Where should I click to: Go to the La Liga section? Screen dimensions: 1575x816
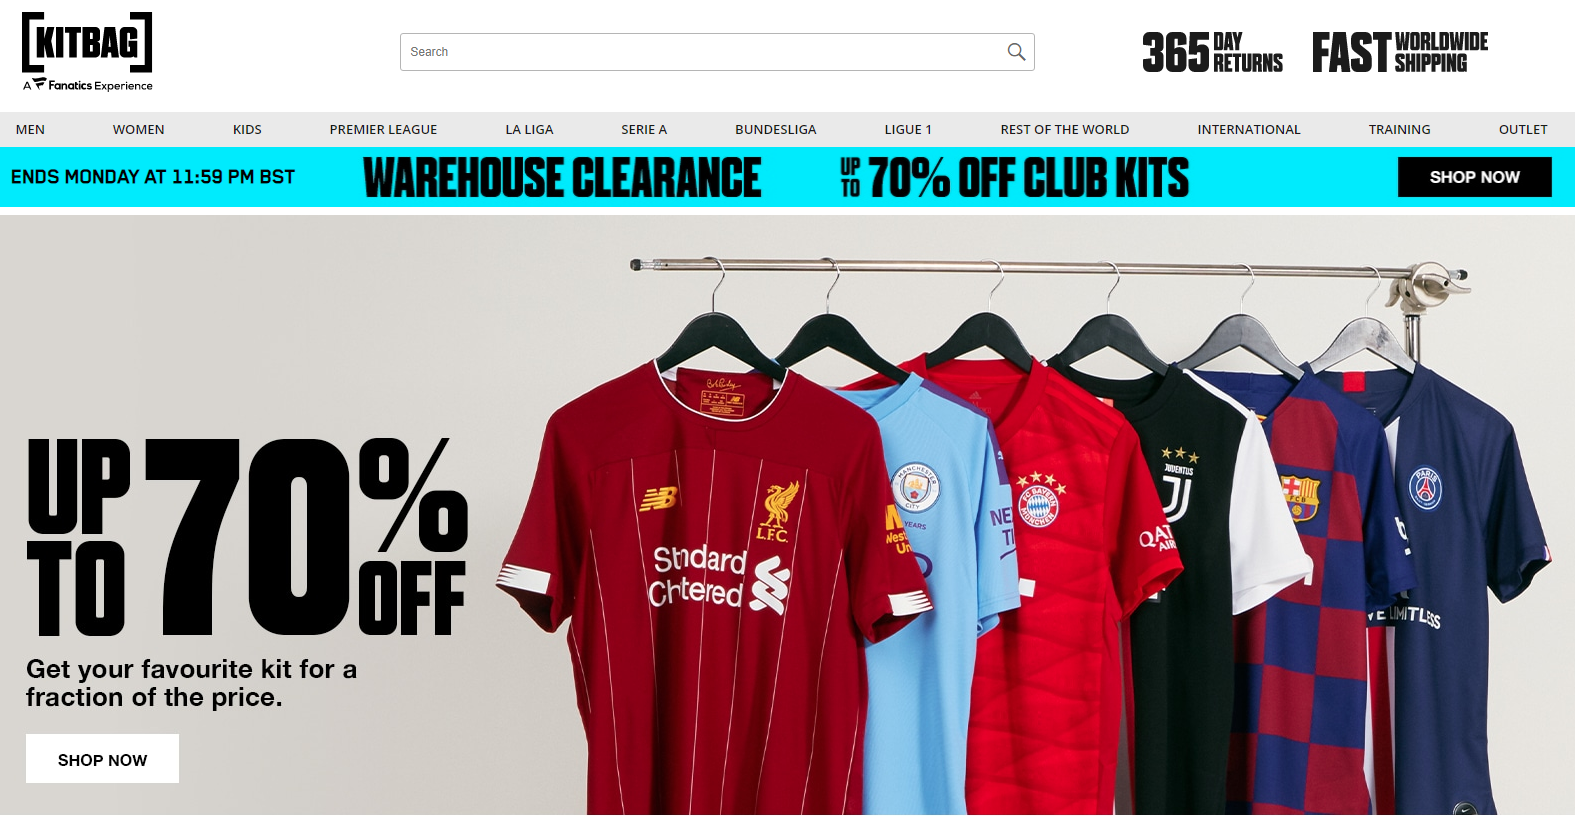pos(529,129)
